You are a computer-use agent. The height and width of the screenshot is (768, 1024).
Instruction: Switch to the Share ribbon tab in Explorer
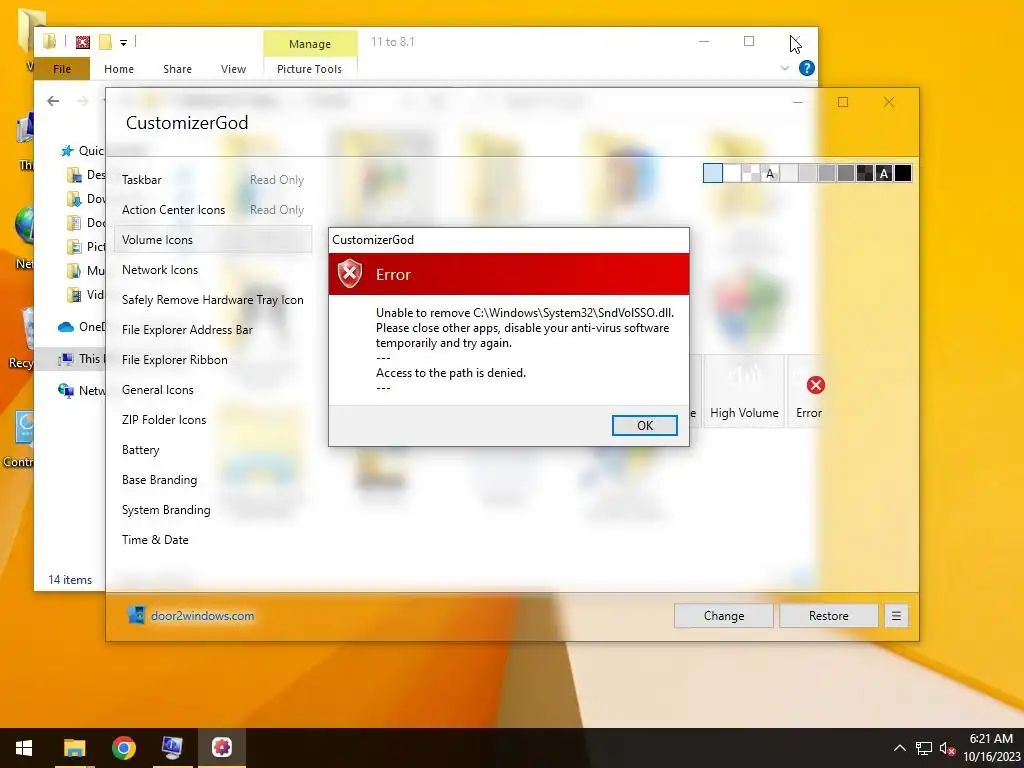pos(177,69)
